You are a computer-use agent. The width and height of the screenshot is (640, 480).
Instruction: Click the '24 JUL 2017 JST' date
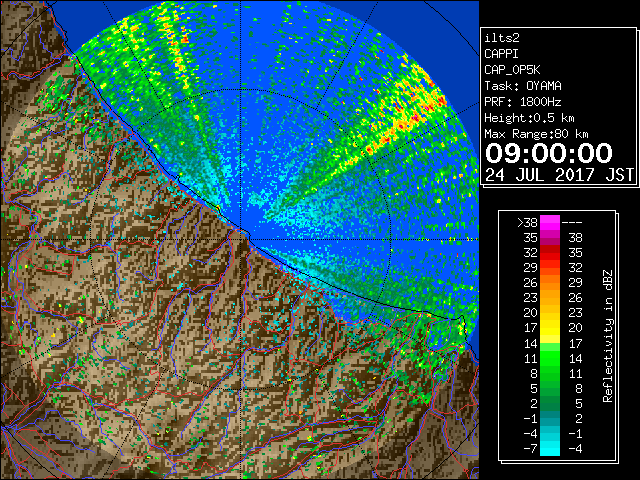pos(559,175)
